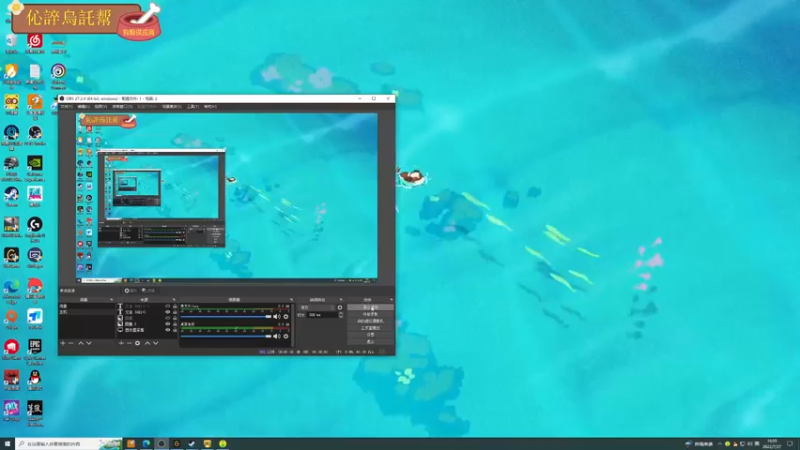The image size is (800, 450).
Task: Move the selected source down
Action: [156, 343]
